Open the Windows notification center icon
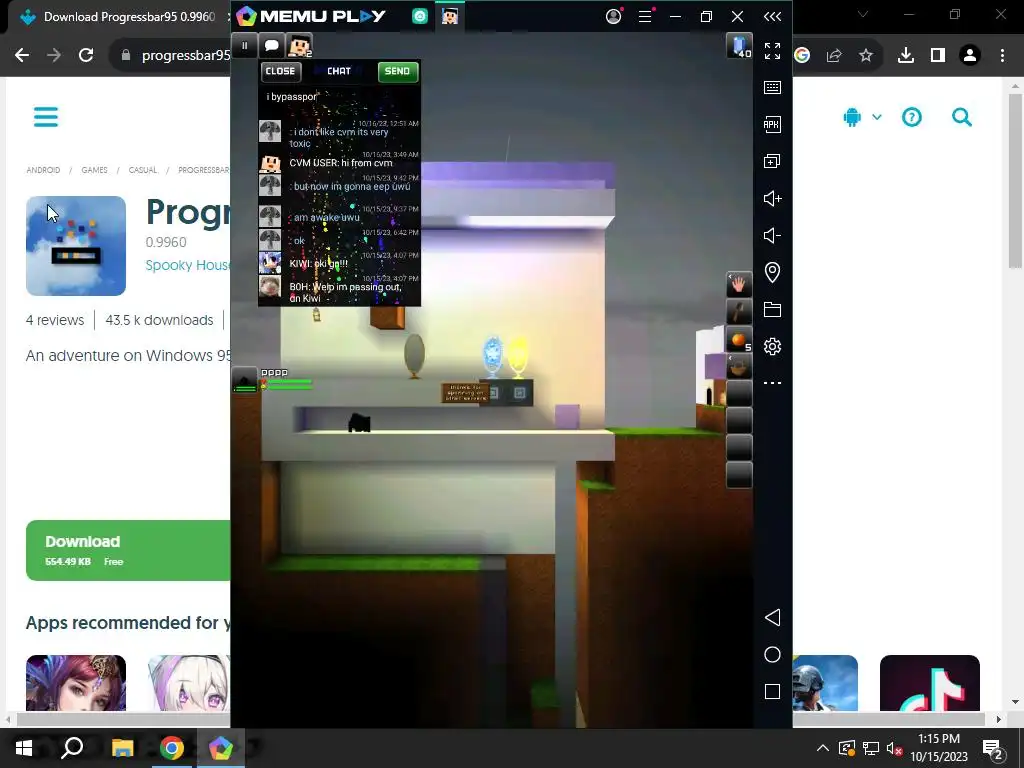 click(x=993, y=749)
